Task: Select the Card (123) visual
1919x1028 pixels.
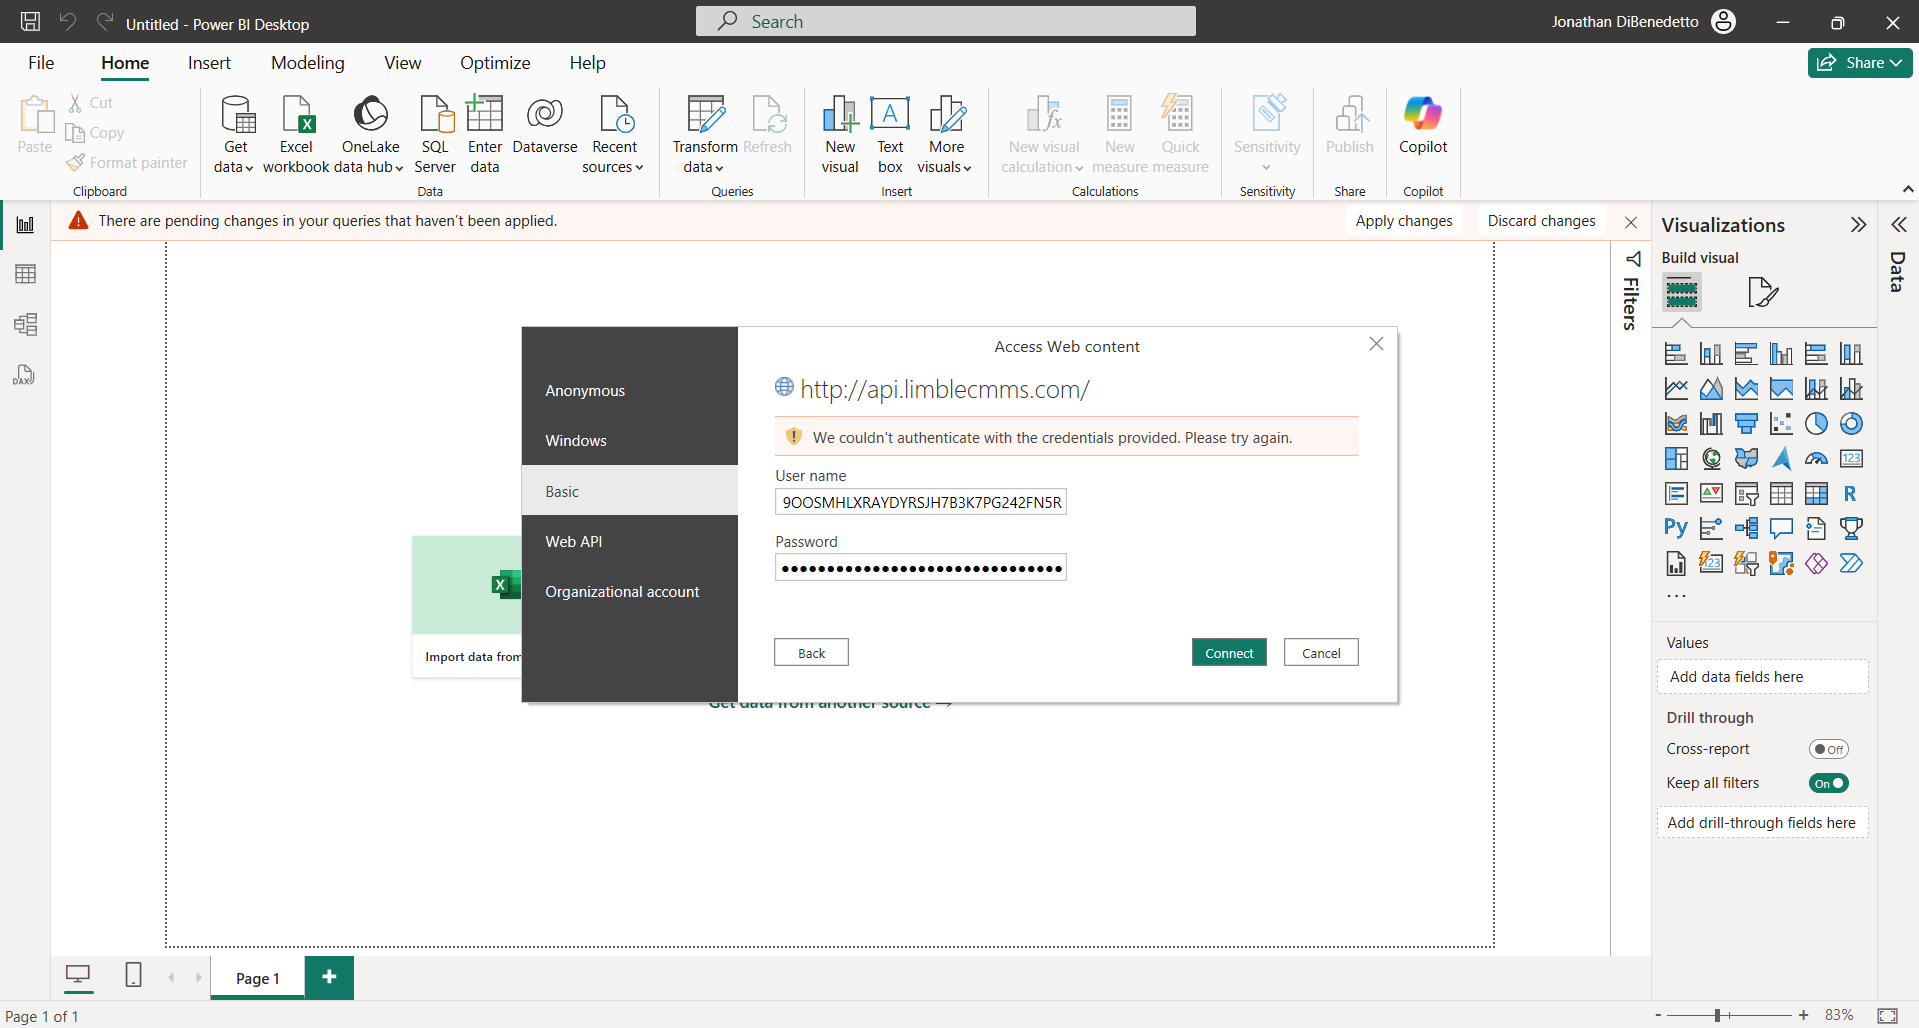Action: [1851, 459]
